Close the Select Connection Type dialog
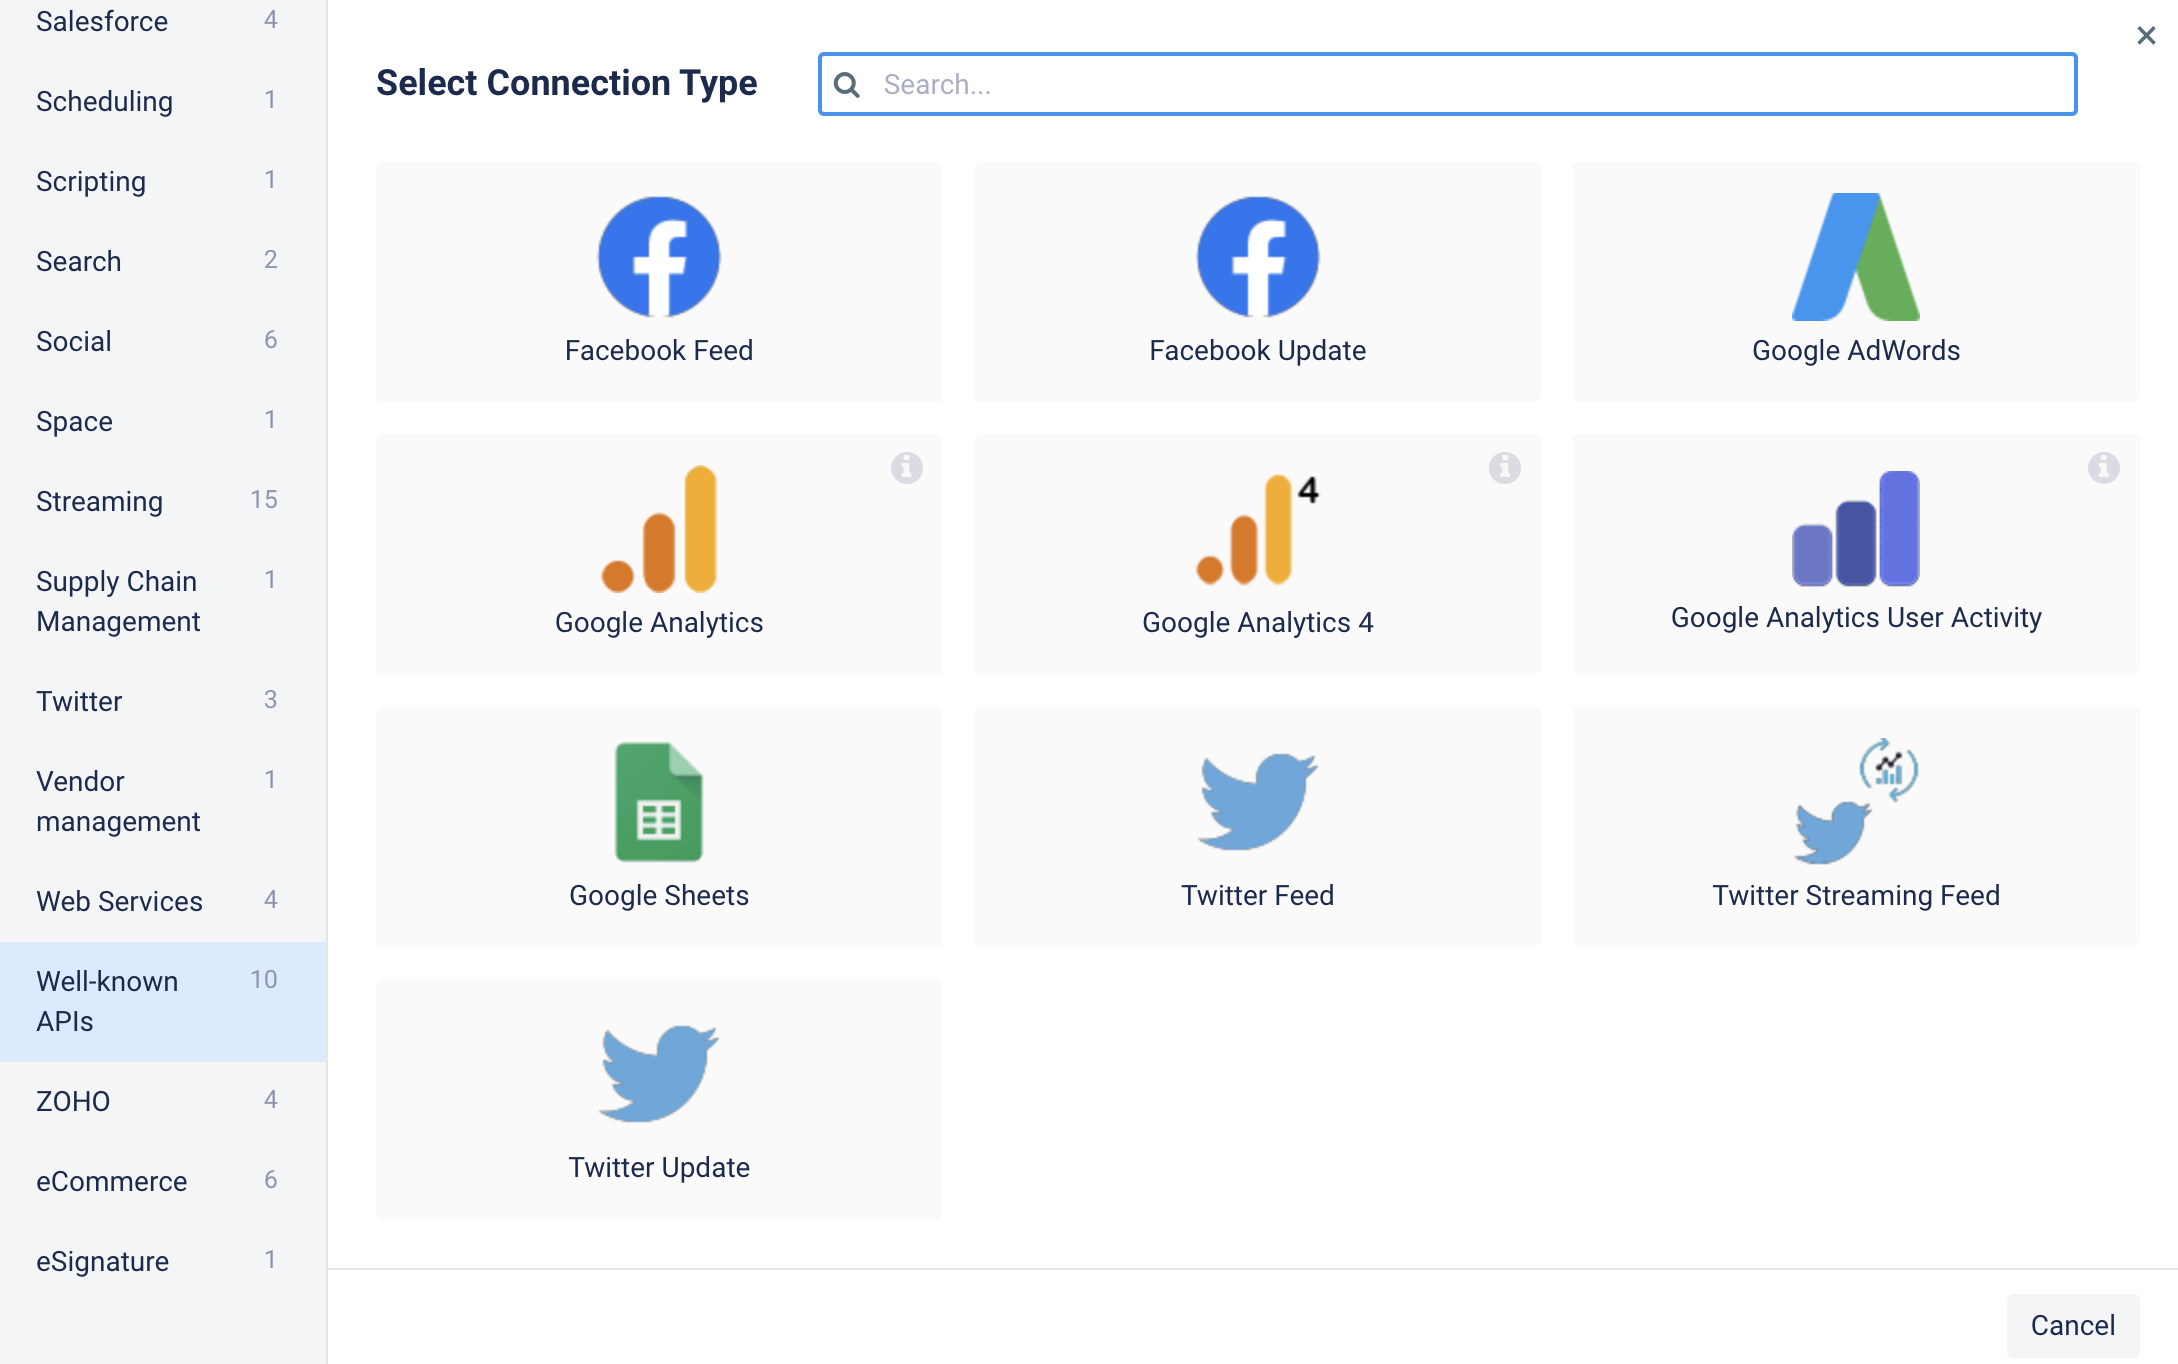Screen dimensions: 2178x1364 click(x=2146, y=36)
